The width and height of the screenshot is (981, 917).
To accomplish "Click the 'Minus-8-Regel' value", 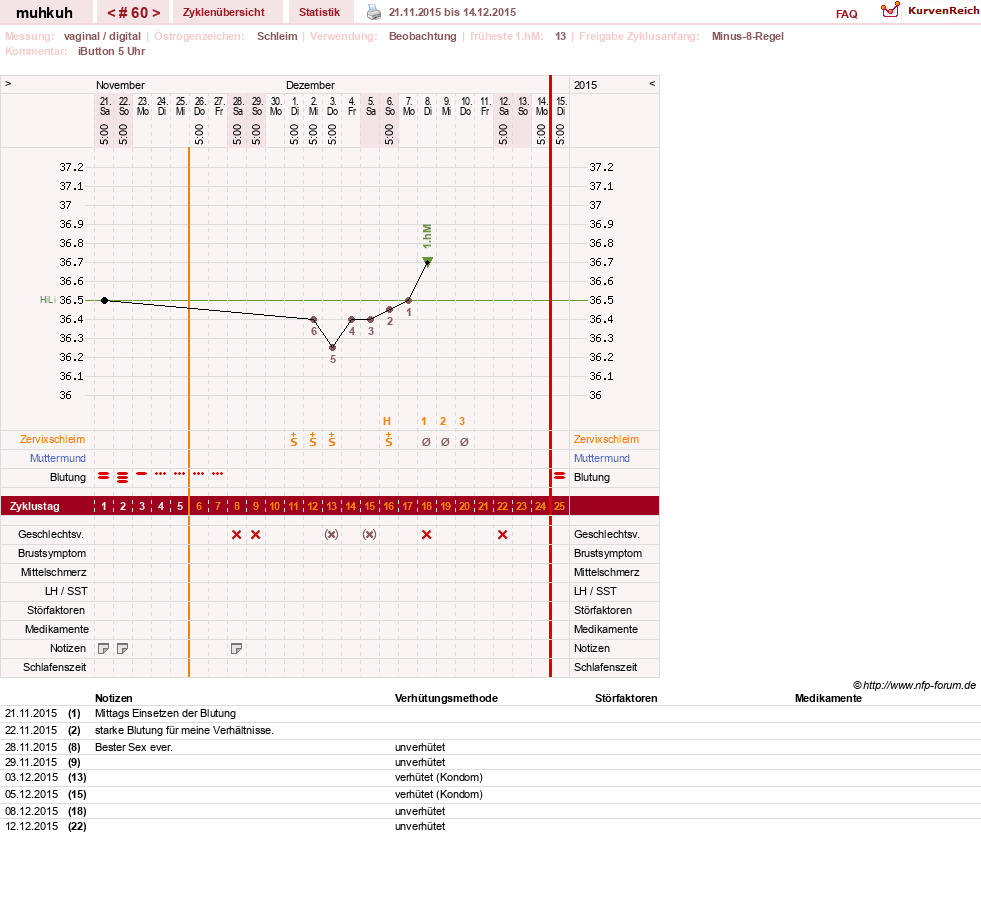I will (748, 36).
